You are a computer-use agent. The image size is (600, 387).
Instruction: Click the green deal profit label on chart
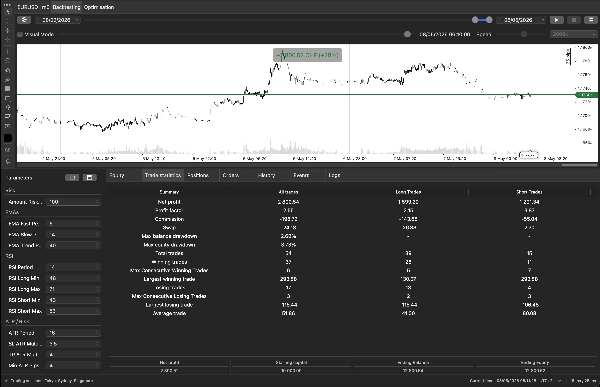click(x=307, y=55)
